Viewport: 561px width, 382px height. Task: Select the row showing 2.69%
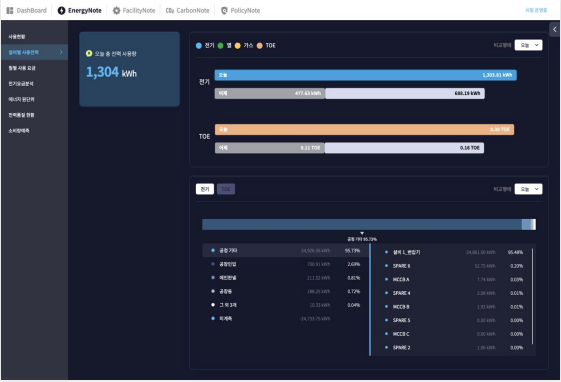[286, 264]
